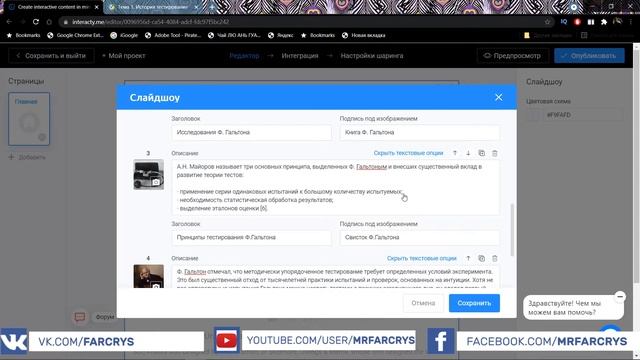Open a new browser tab

click(212, 7)
